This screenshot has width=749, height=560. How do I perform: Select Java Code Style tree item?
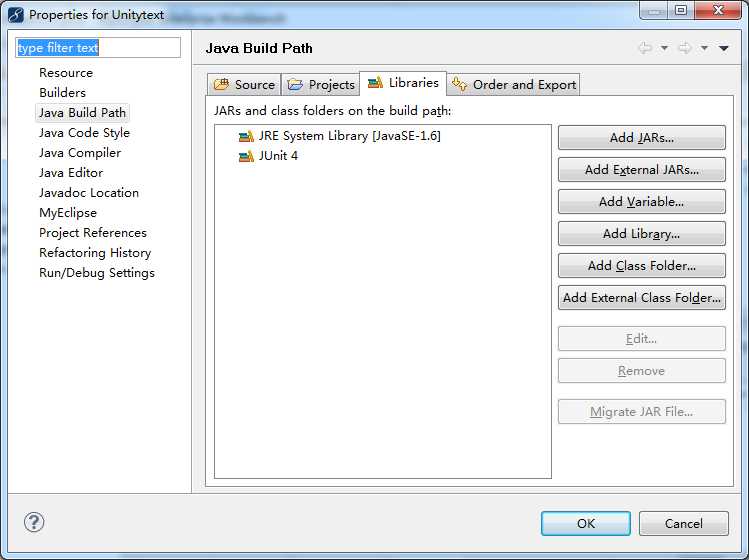[85, 133]
